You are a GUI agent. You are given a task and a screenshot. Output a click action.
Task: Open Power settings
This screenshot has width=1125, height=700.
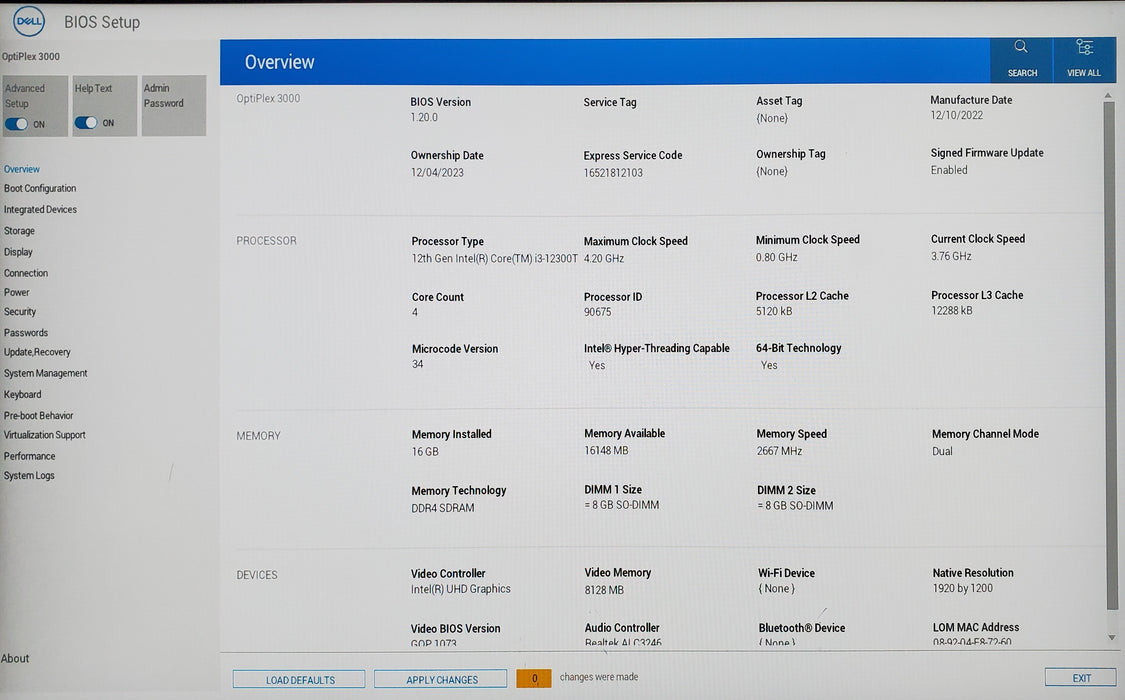[17, 293]
